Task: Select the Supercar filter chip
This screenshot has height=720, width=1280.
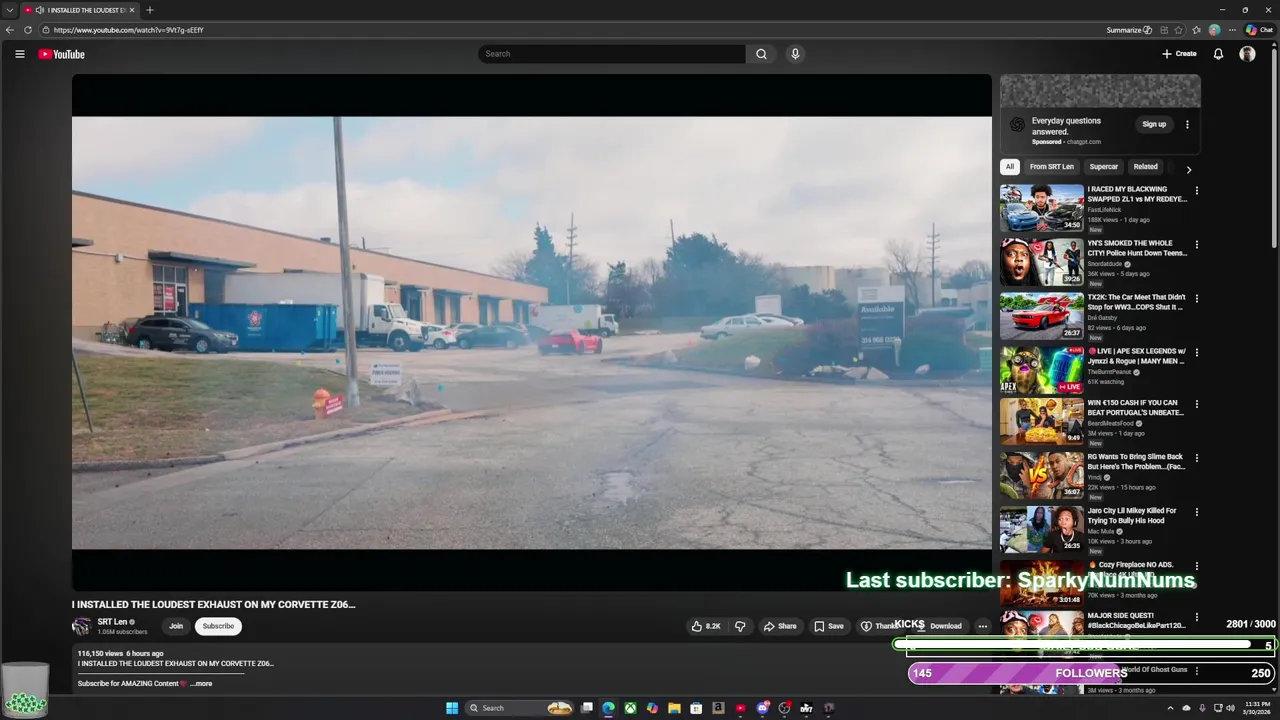Action: coord(1104,167)
